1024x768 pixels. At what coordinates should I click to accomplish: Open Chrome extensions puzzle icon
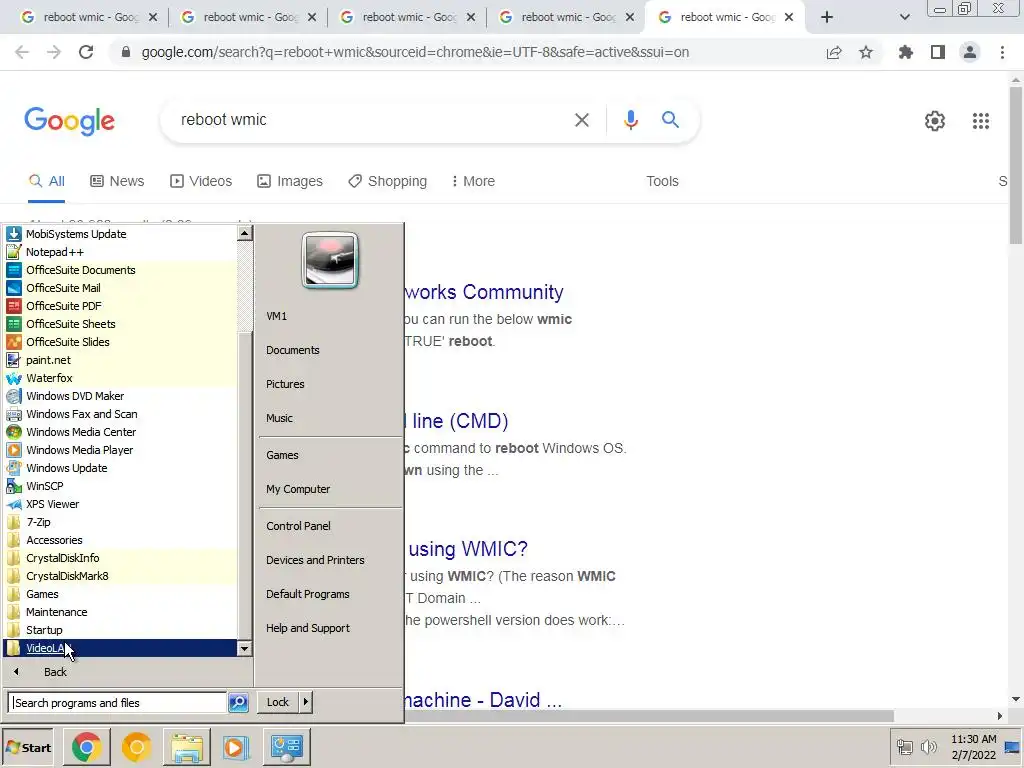(x=905, y=52)
